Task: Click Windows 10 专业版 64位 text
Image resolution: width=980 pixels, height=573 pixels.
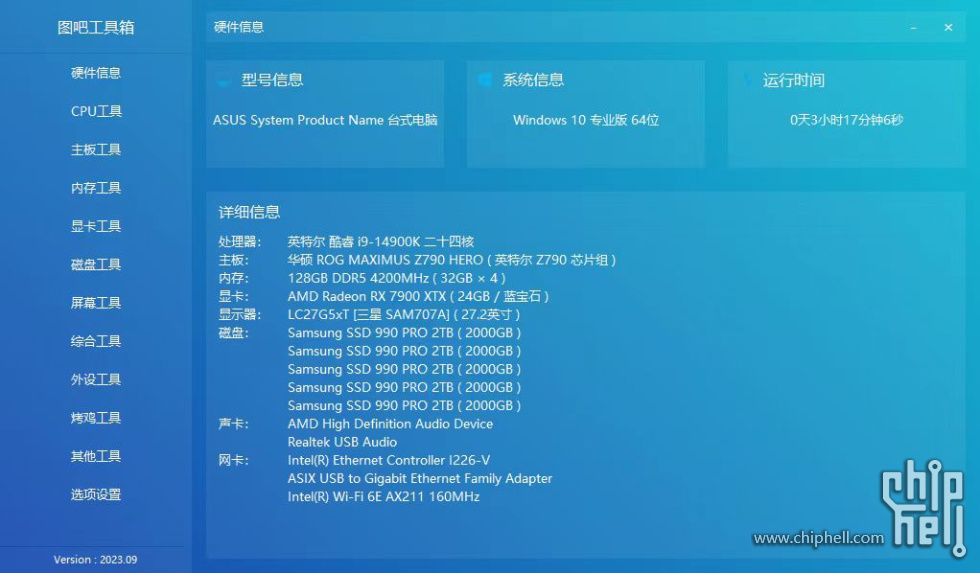Action: pos(586,120)
